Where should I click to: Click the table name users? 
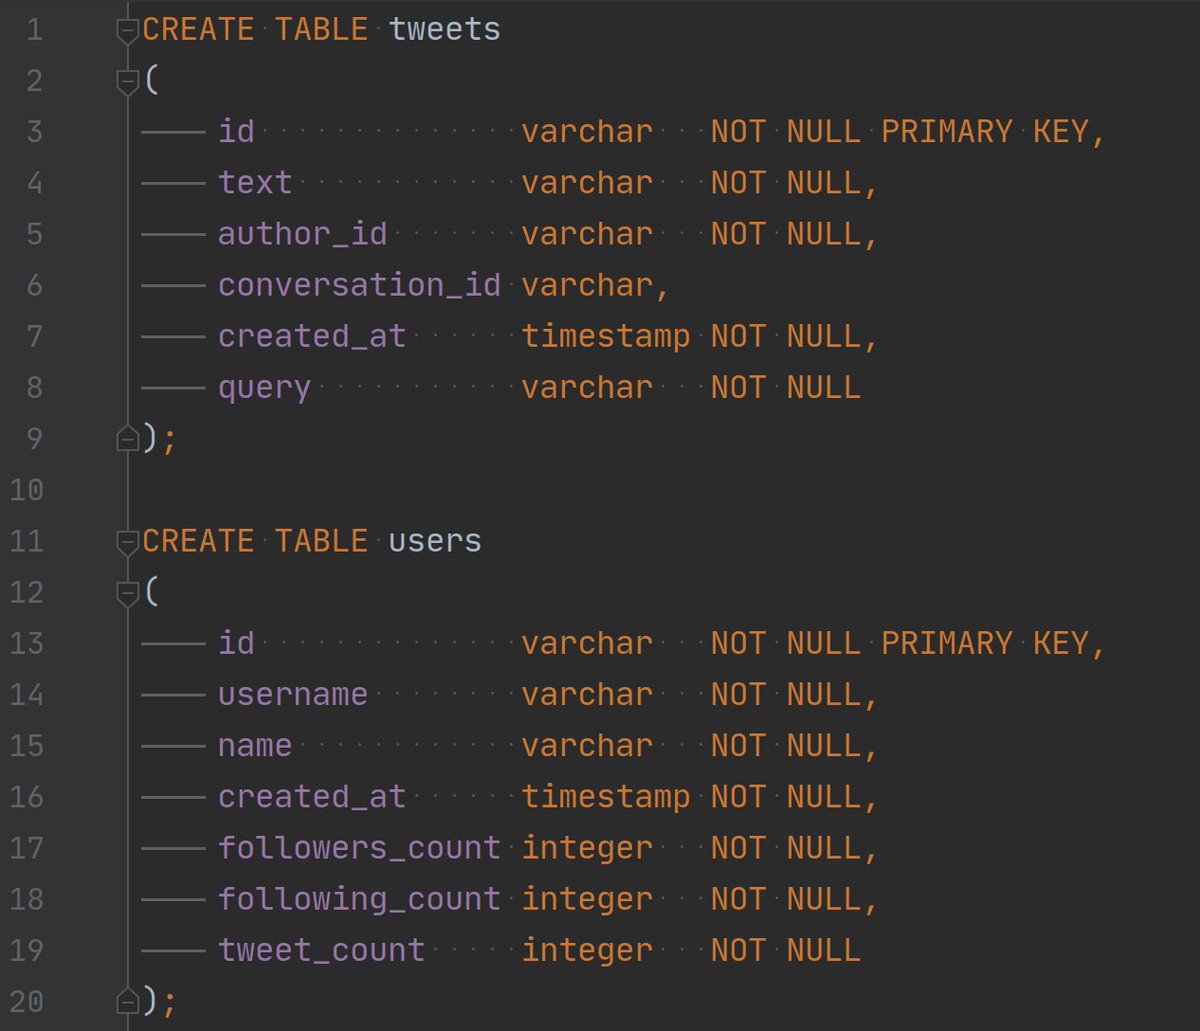pos(435,541)
